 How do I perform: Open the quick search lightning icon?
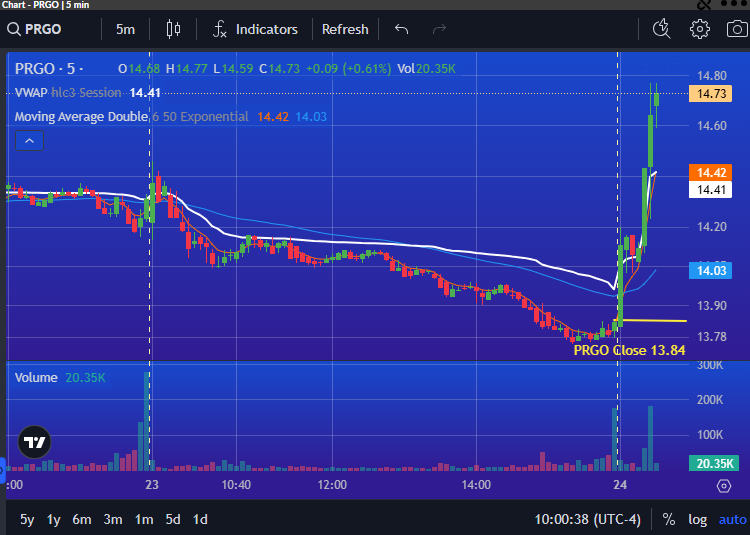click(x=662, y=29)
